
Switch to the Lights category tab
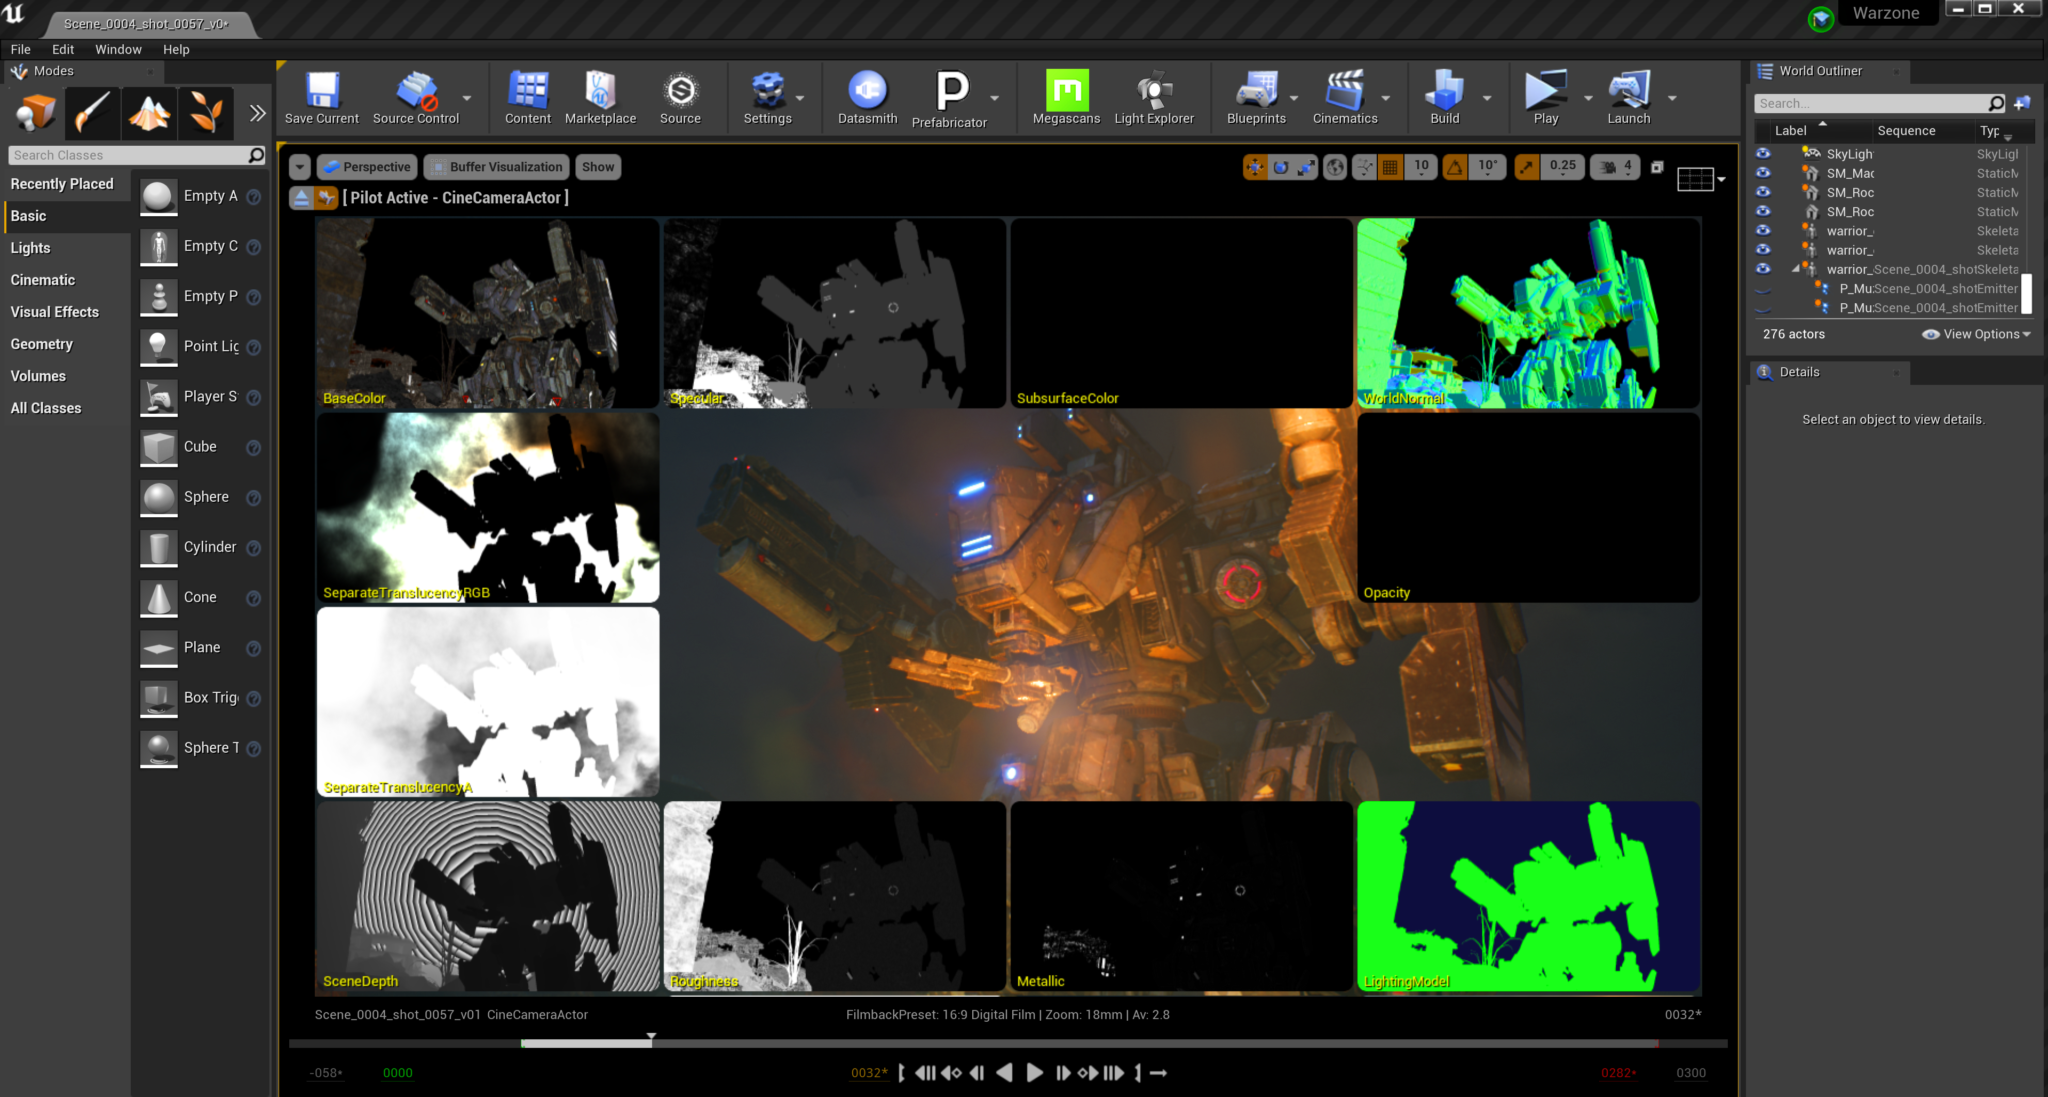tap(30, 247)
